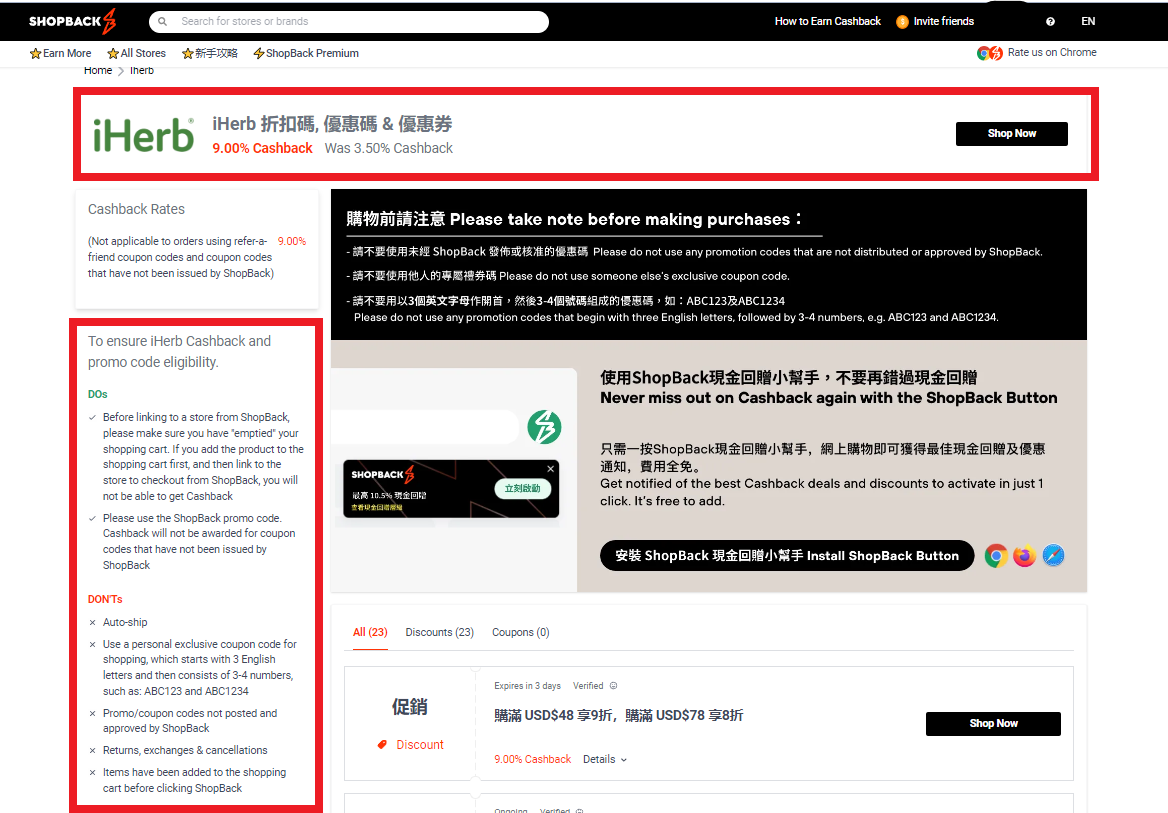Click the Auto-ship list item
The height and width of the screenshot is (813, 1168).
click(125, 622)
